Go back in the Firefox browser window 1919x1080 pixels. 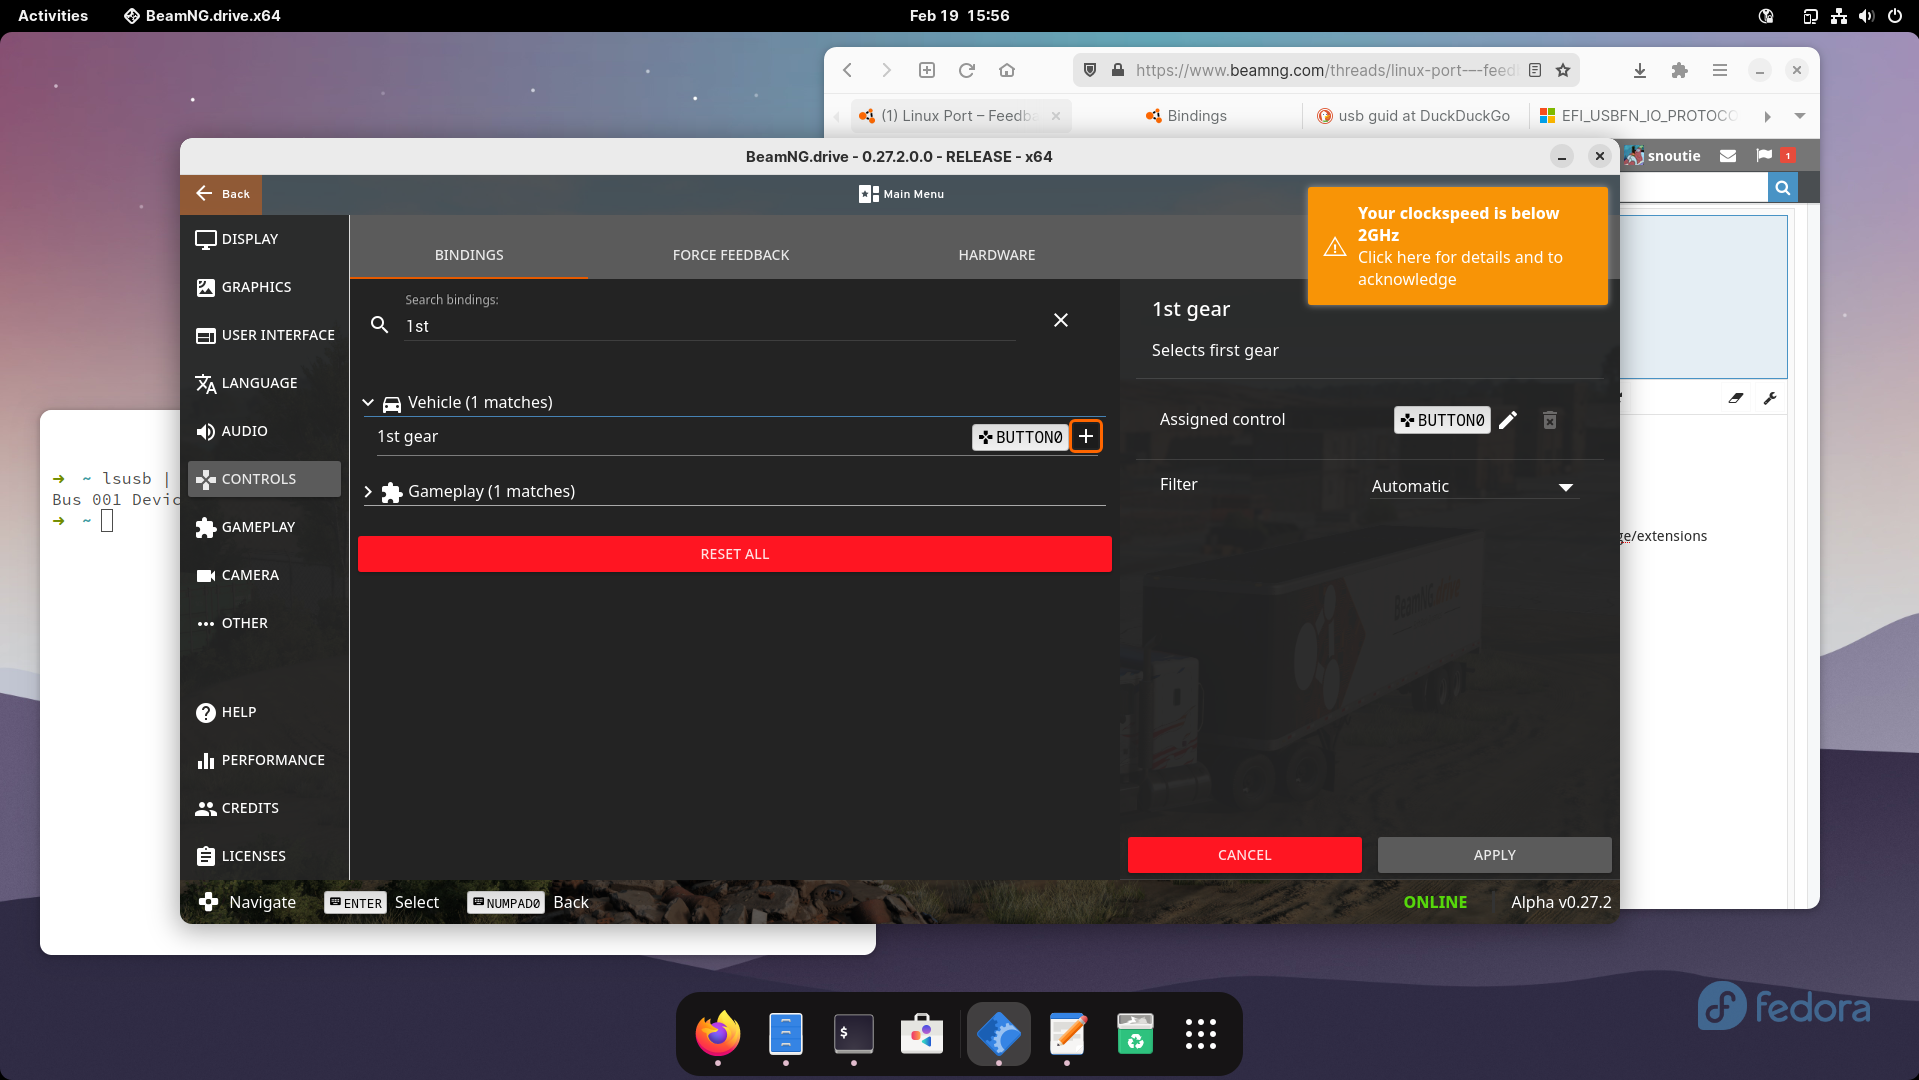pos(848,70)
